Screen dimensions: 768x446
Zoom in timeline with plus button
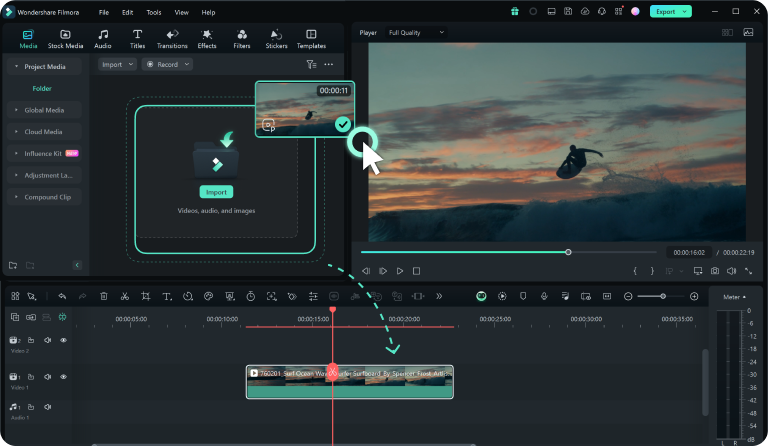(694, 296)
